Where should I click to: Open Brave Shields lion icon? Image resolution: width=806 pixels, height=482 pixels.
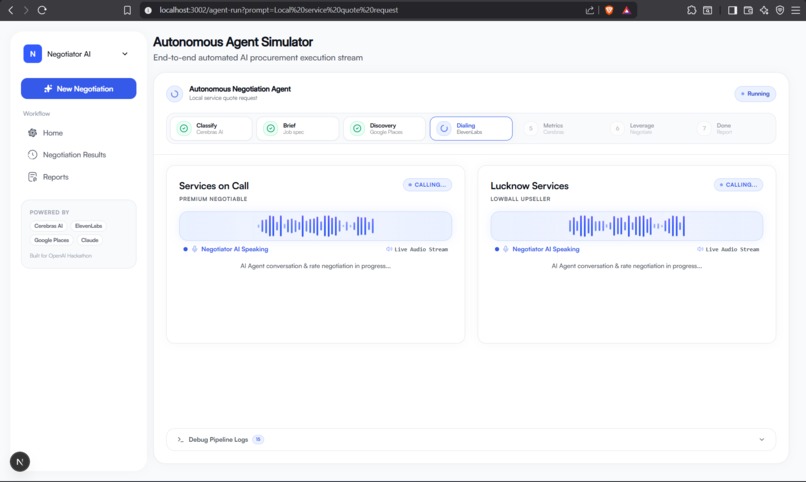(x=609, y=10)
